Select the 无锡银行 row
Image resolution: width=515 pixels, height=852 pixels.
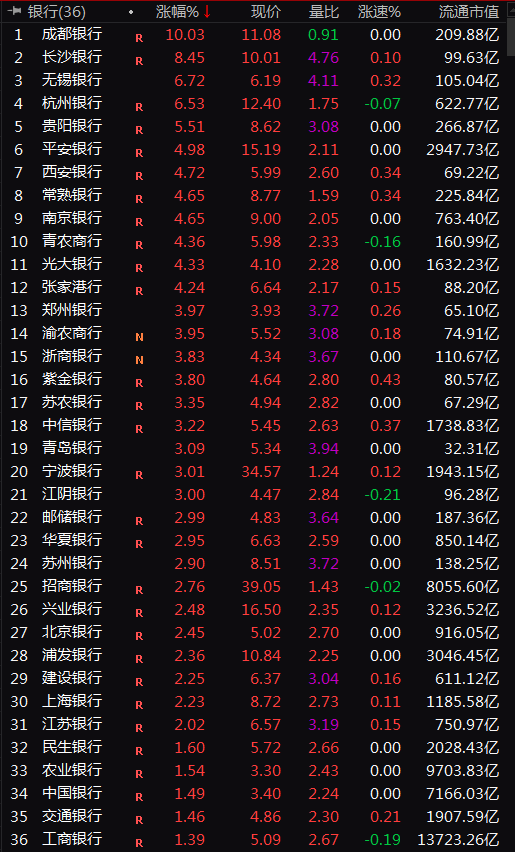pos(255,80)
